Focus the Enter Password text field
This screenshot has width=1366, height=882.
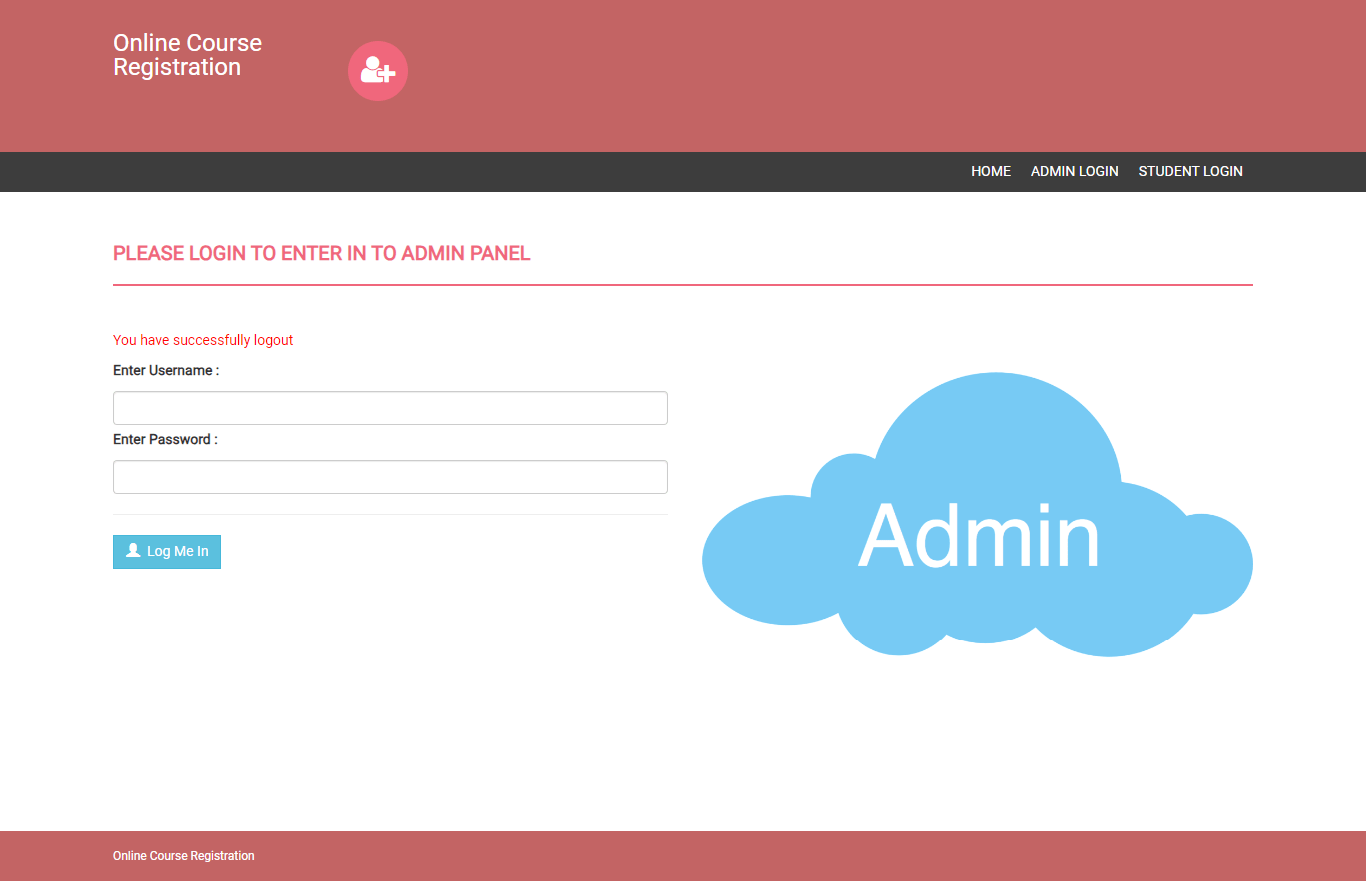[x=390, y=477]
